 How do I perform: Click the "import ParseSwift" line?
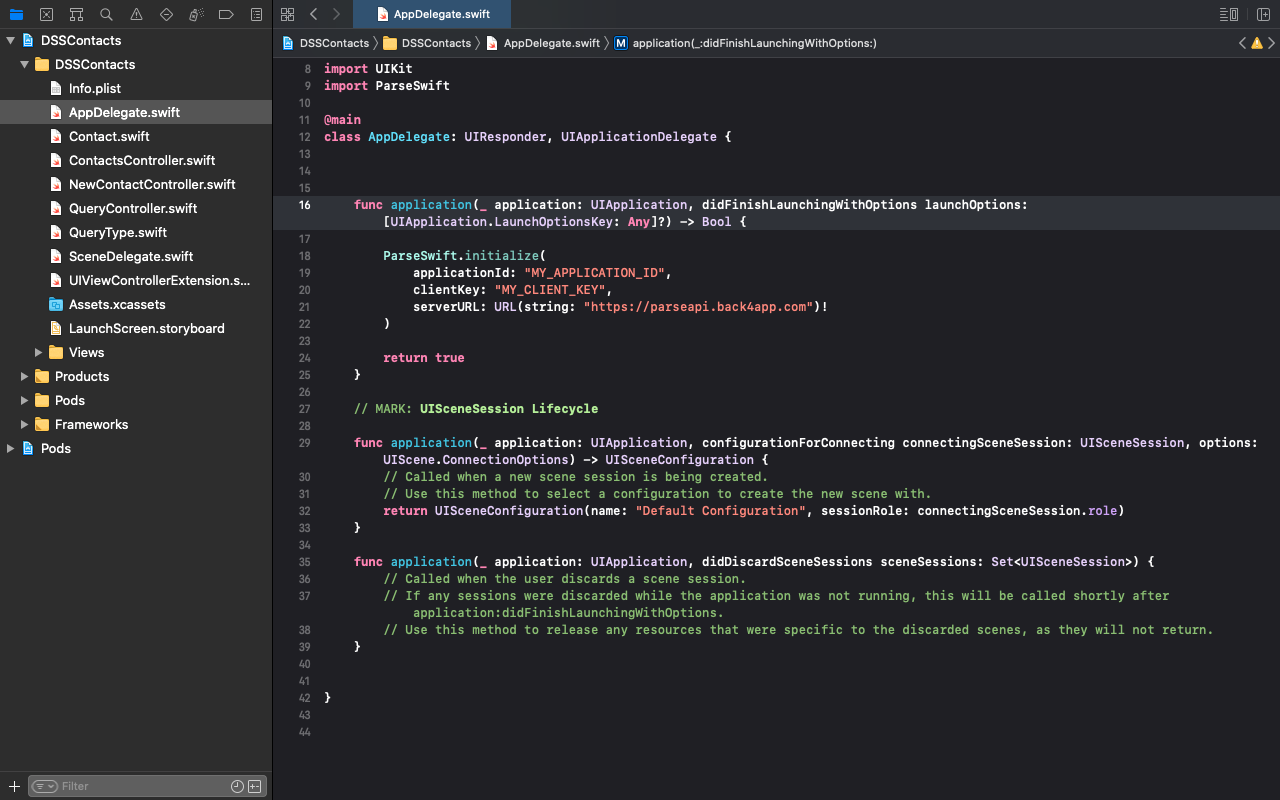[x=387, y=86]
